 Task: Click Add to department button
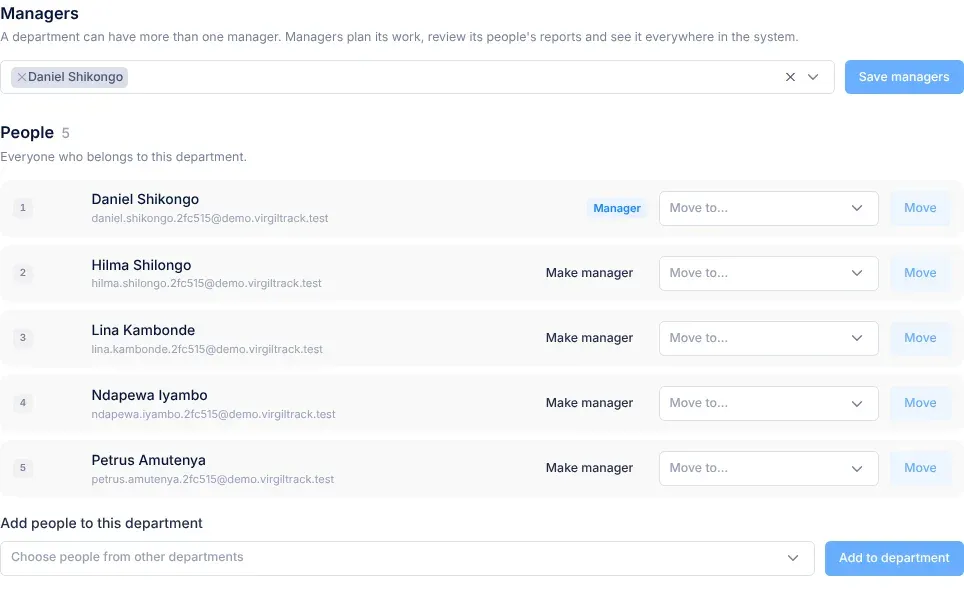[894, 558]
